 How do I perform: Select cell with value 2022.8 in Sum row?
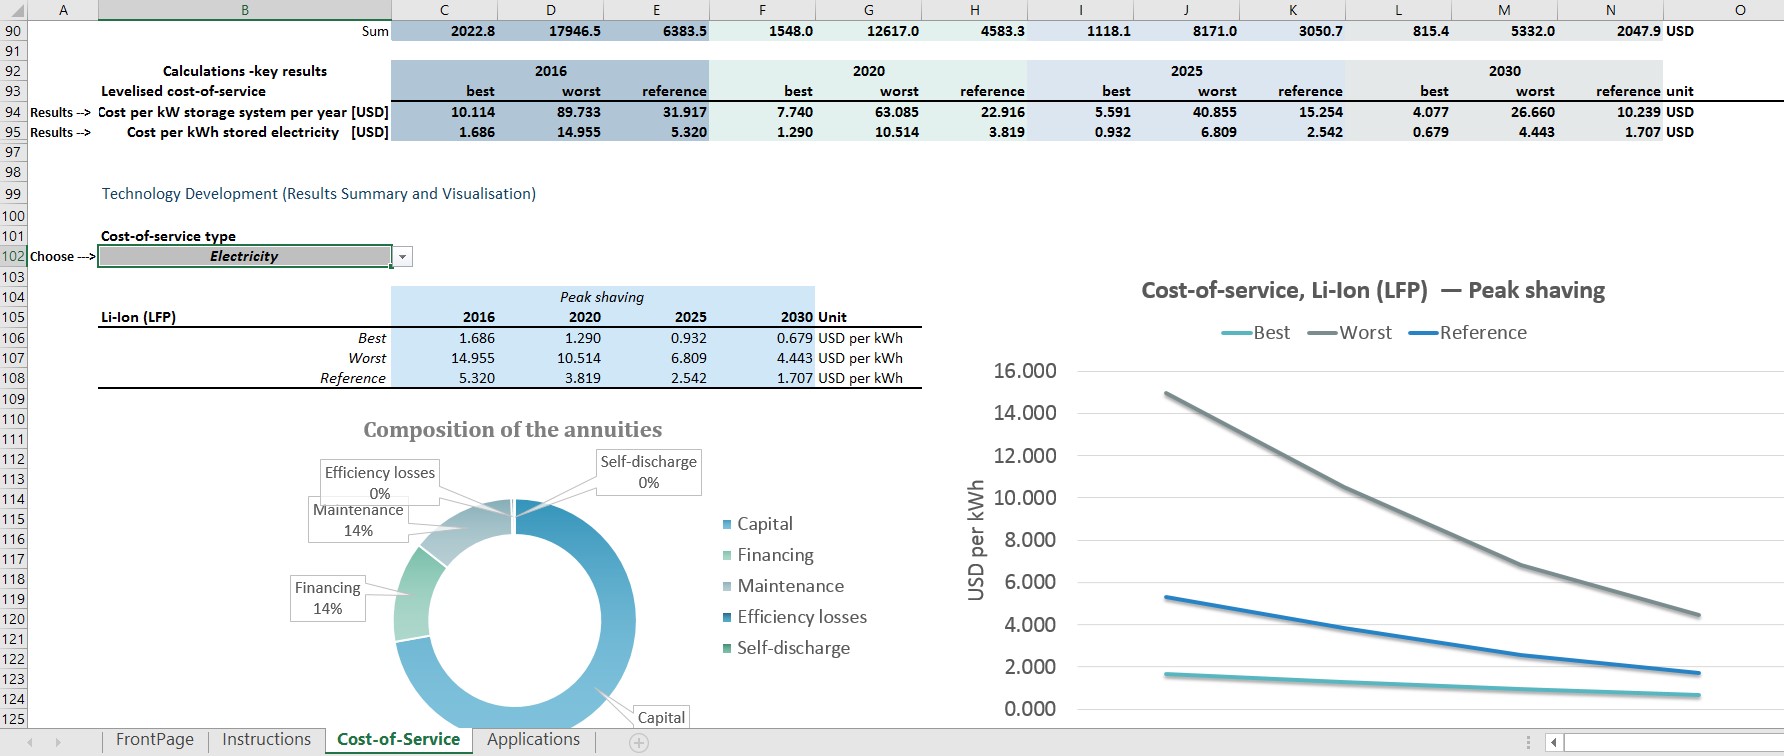[x=445, y=31]
